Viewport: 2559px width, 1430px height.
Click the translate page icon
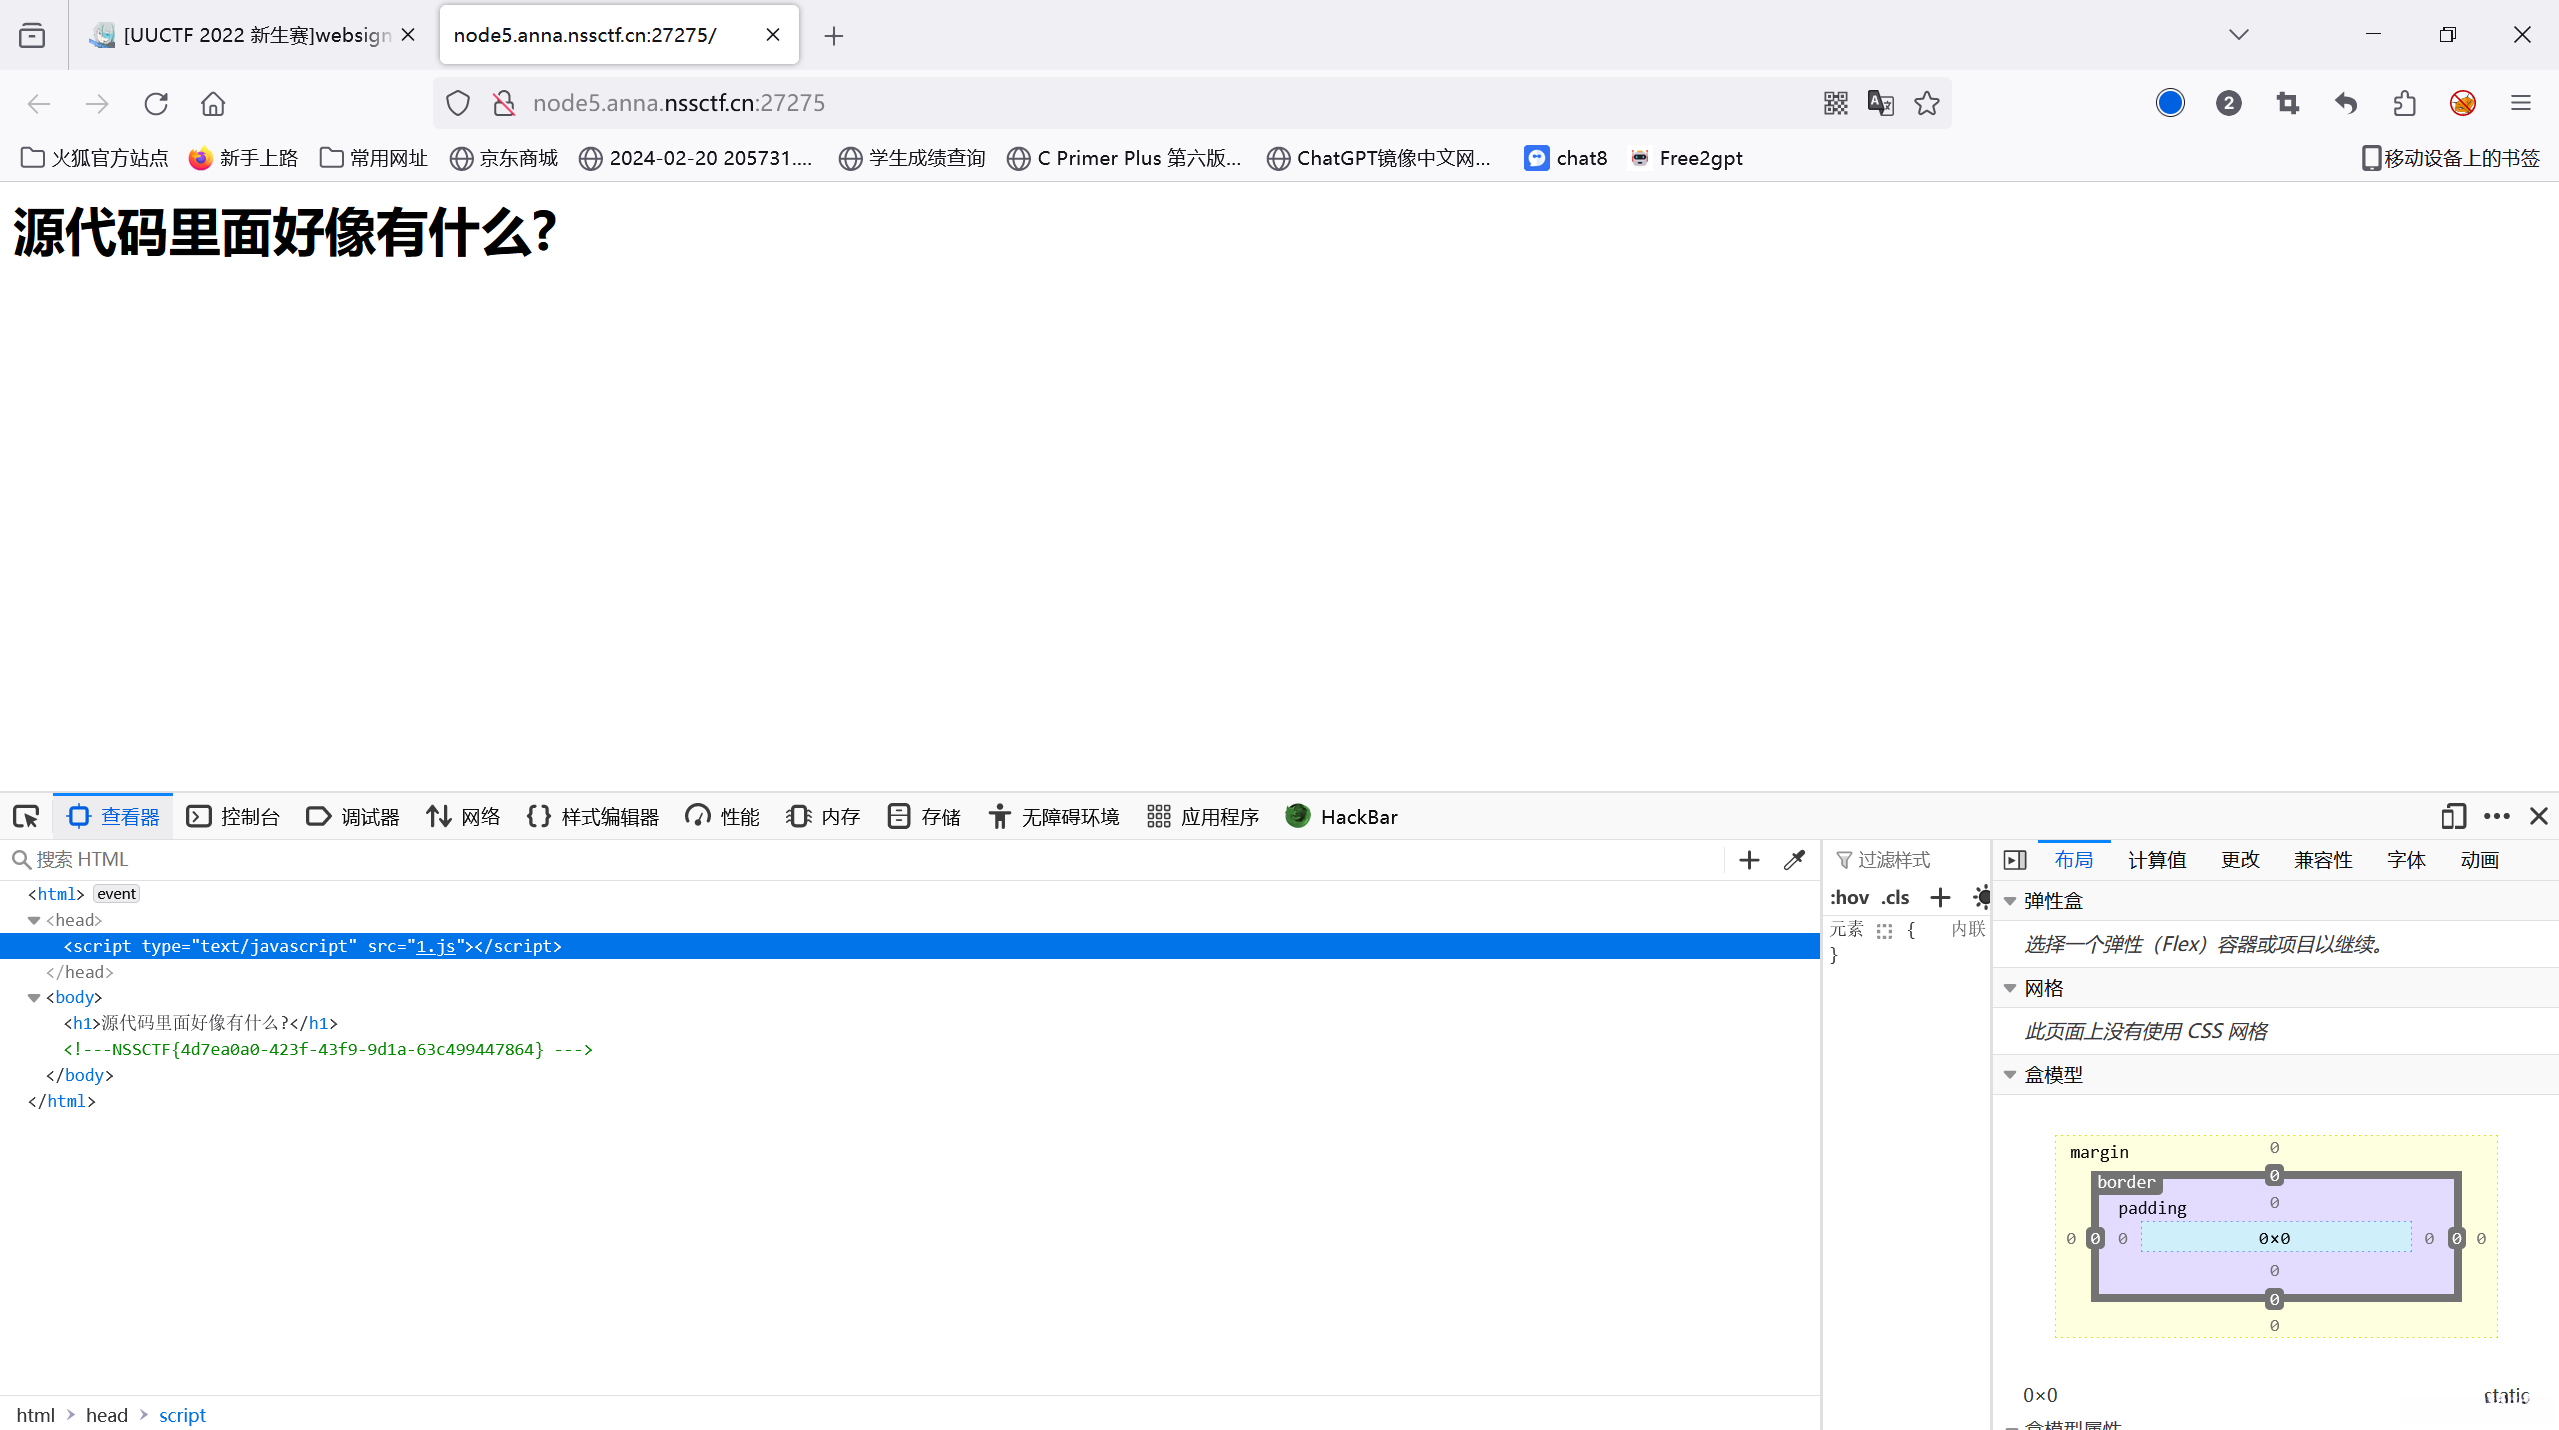[x=1880, y=103]
